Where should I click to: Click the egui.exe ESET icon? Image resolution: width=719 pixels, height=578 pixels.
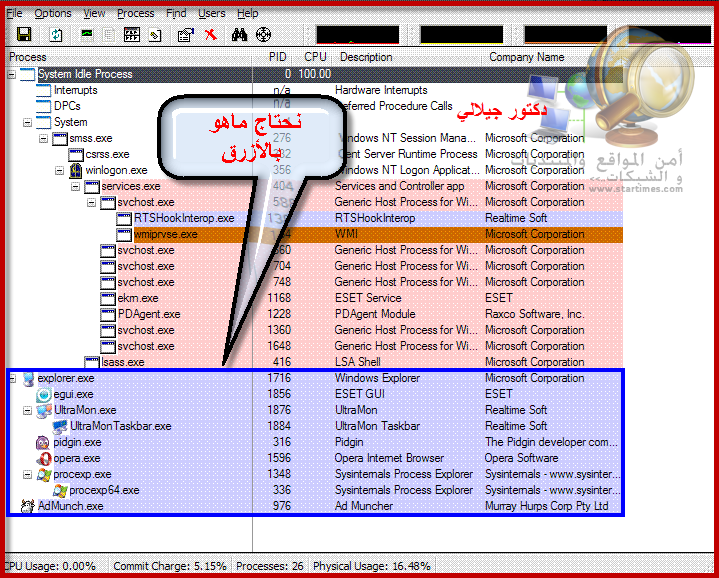[44, 395]
